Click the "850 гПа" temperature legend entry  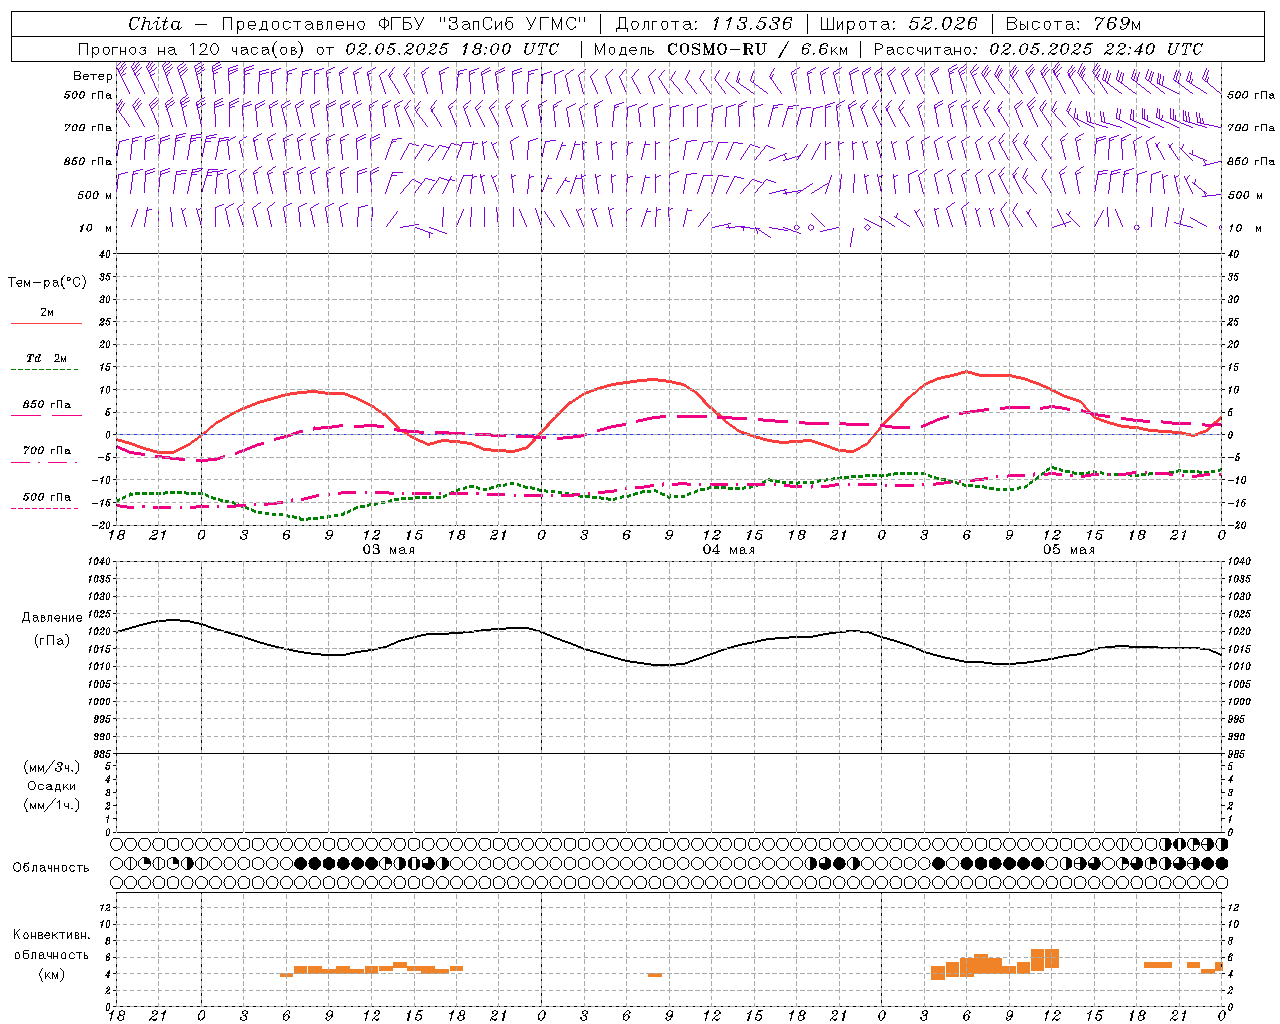point(47,405)
